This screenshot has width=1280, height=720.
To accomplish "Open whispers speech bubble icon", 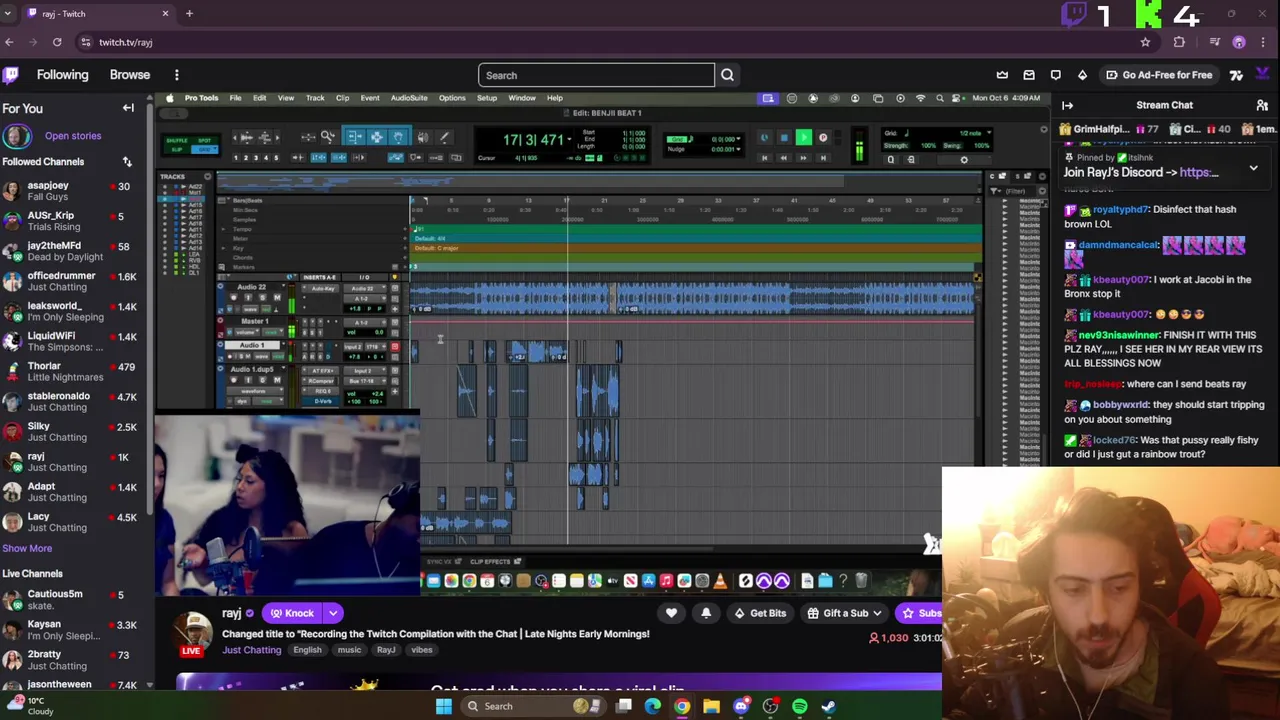I will 1056,75.
